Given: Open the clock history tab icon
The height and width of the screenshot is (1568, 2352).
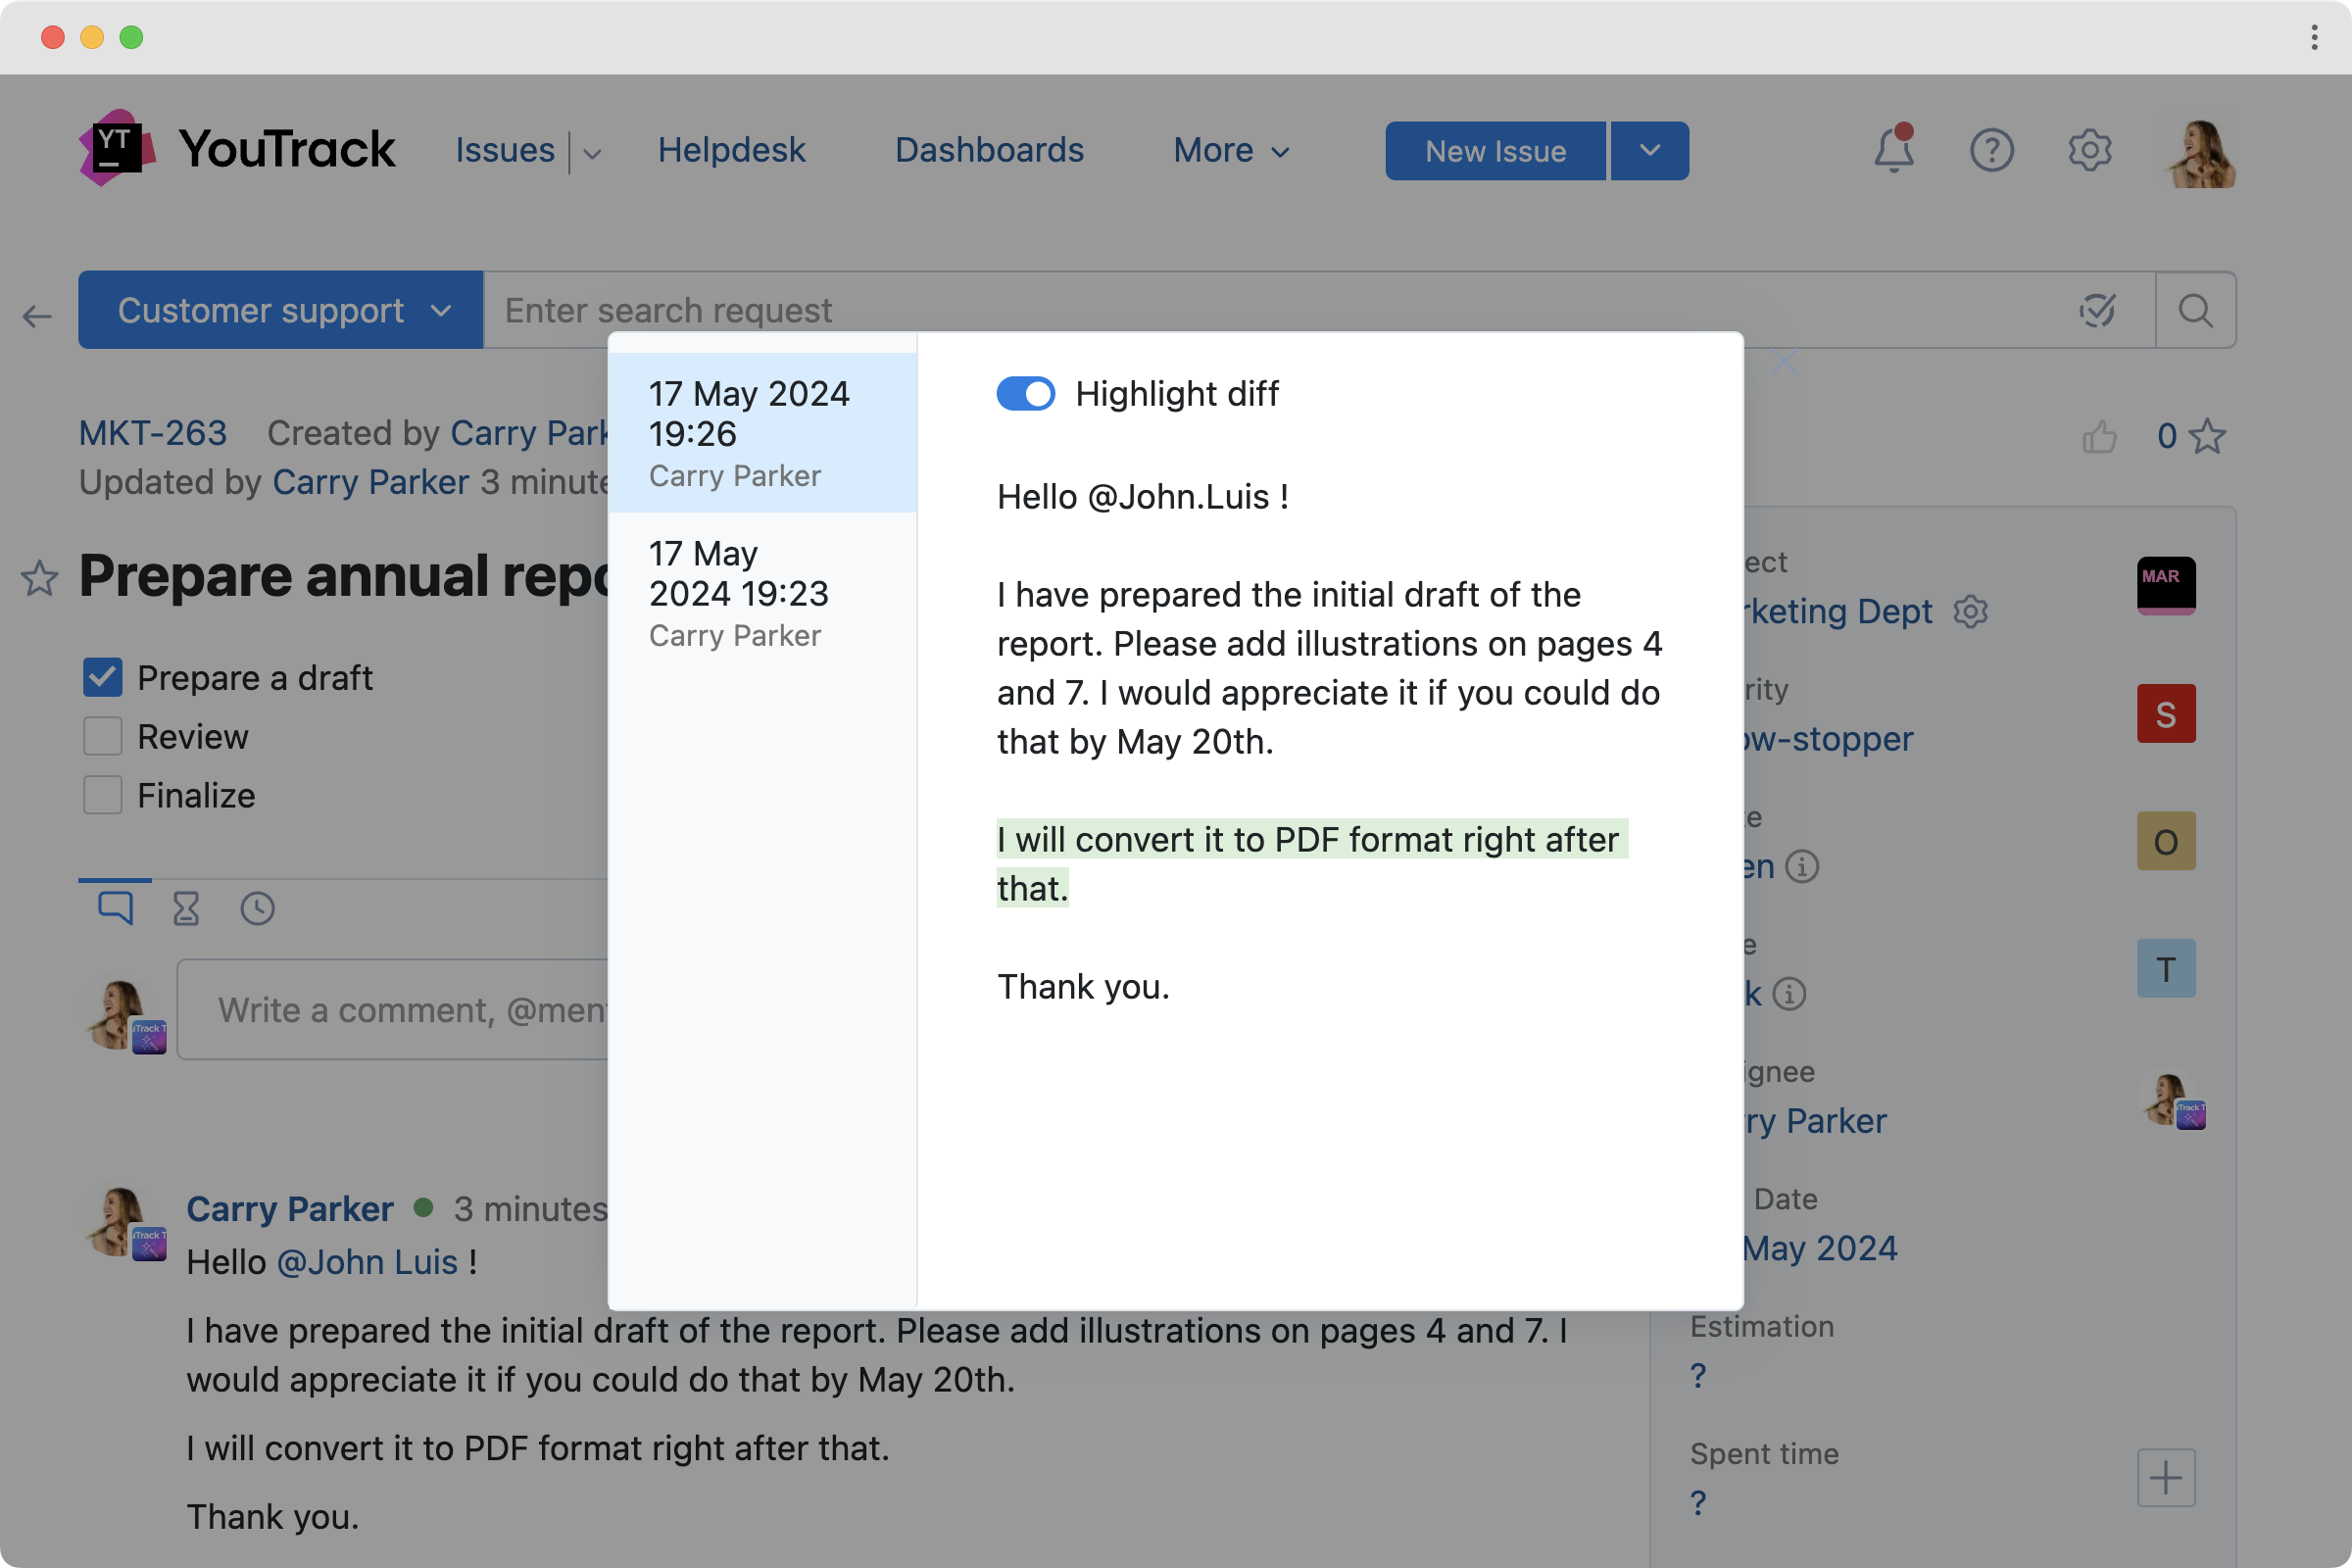Looking at the screenshot, I should (257, 908).
